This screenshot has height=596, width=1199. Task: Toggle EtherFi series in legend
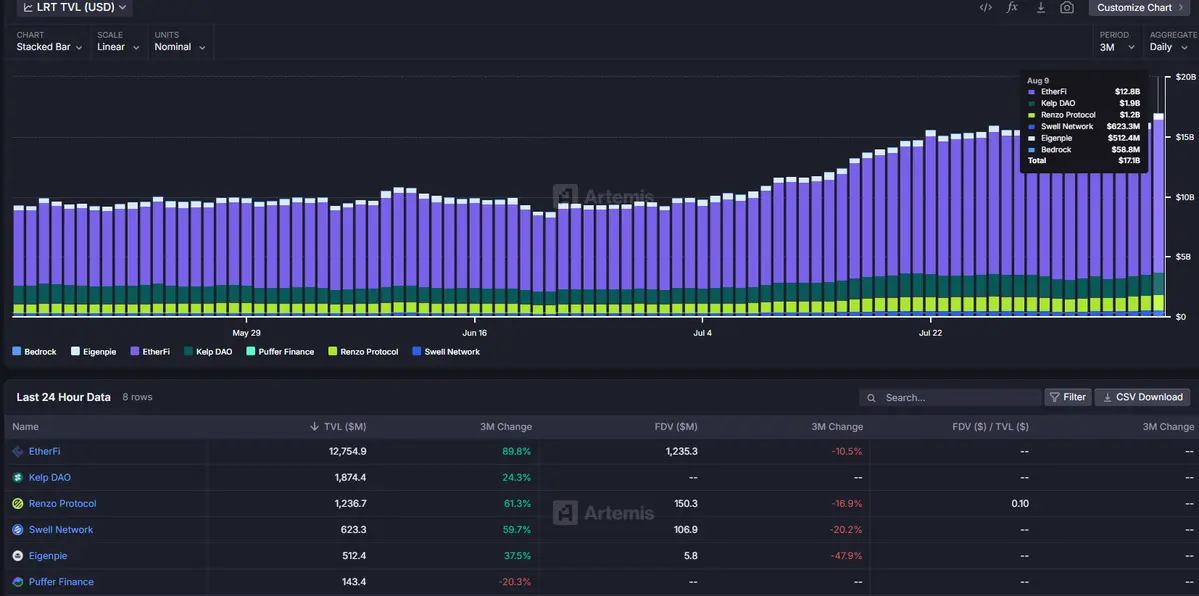[x=150, y=352]
